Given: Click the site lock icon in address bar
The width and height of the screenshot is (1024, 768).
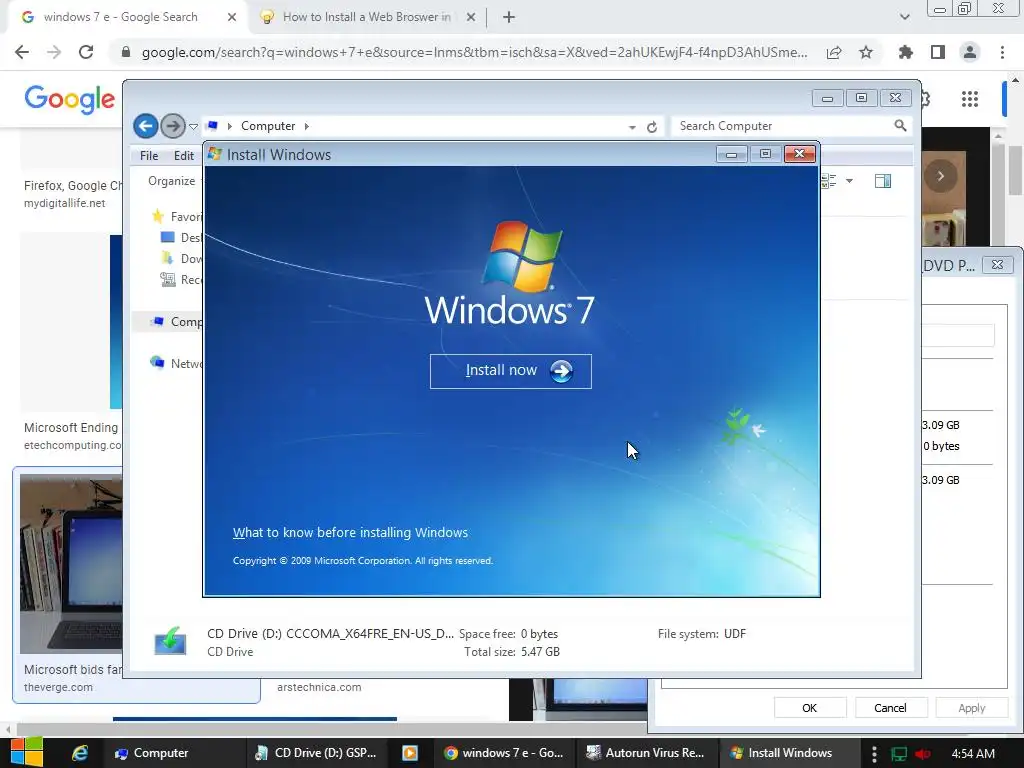Looking at the screenshot, I should 126,52.
